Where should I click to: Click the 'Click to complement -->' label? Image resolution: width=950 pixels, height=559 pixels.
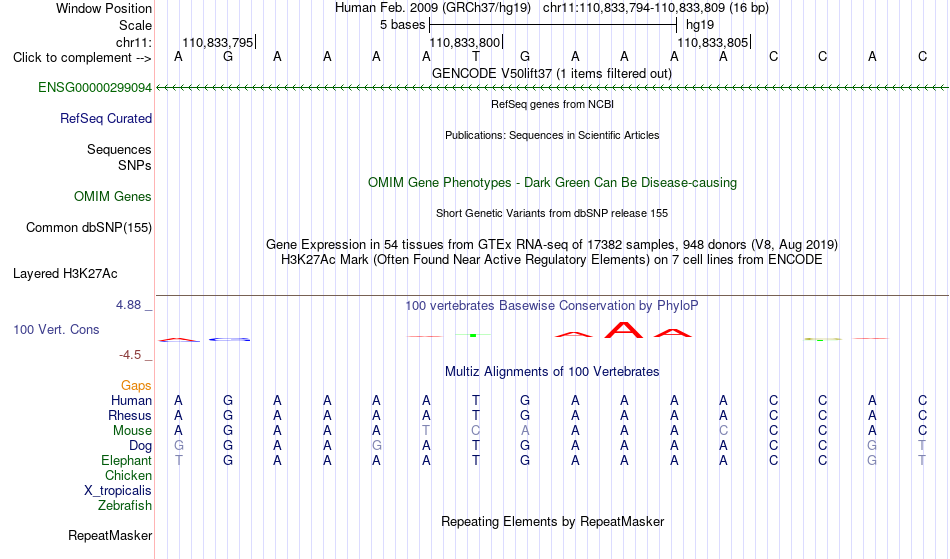click(82, 58)
